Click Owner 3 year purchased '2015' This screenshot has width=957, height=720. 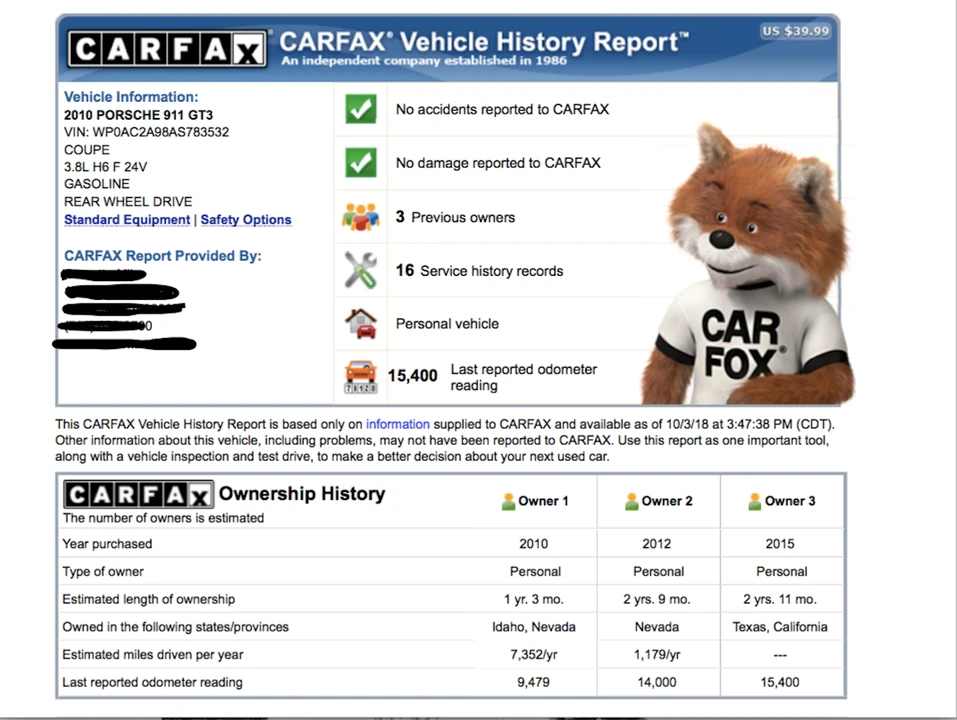tap(780, 544)
